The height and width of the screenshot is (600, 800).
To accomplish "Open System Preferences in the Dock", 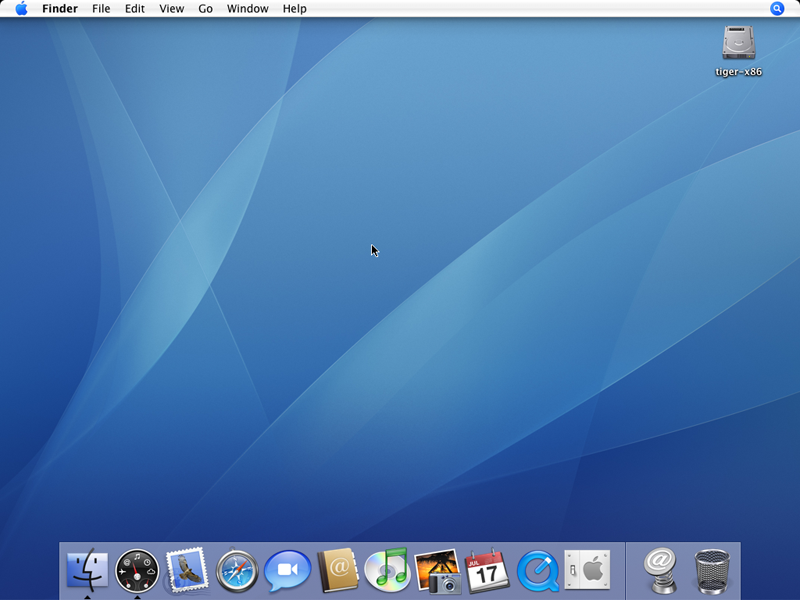I will click(x=587, y=571).
